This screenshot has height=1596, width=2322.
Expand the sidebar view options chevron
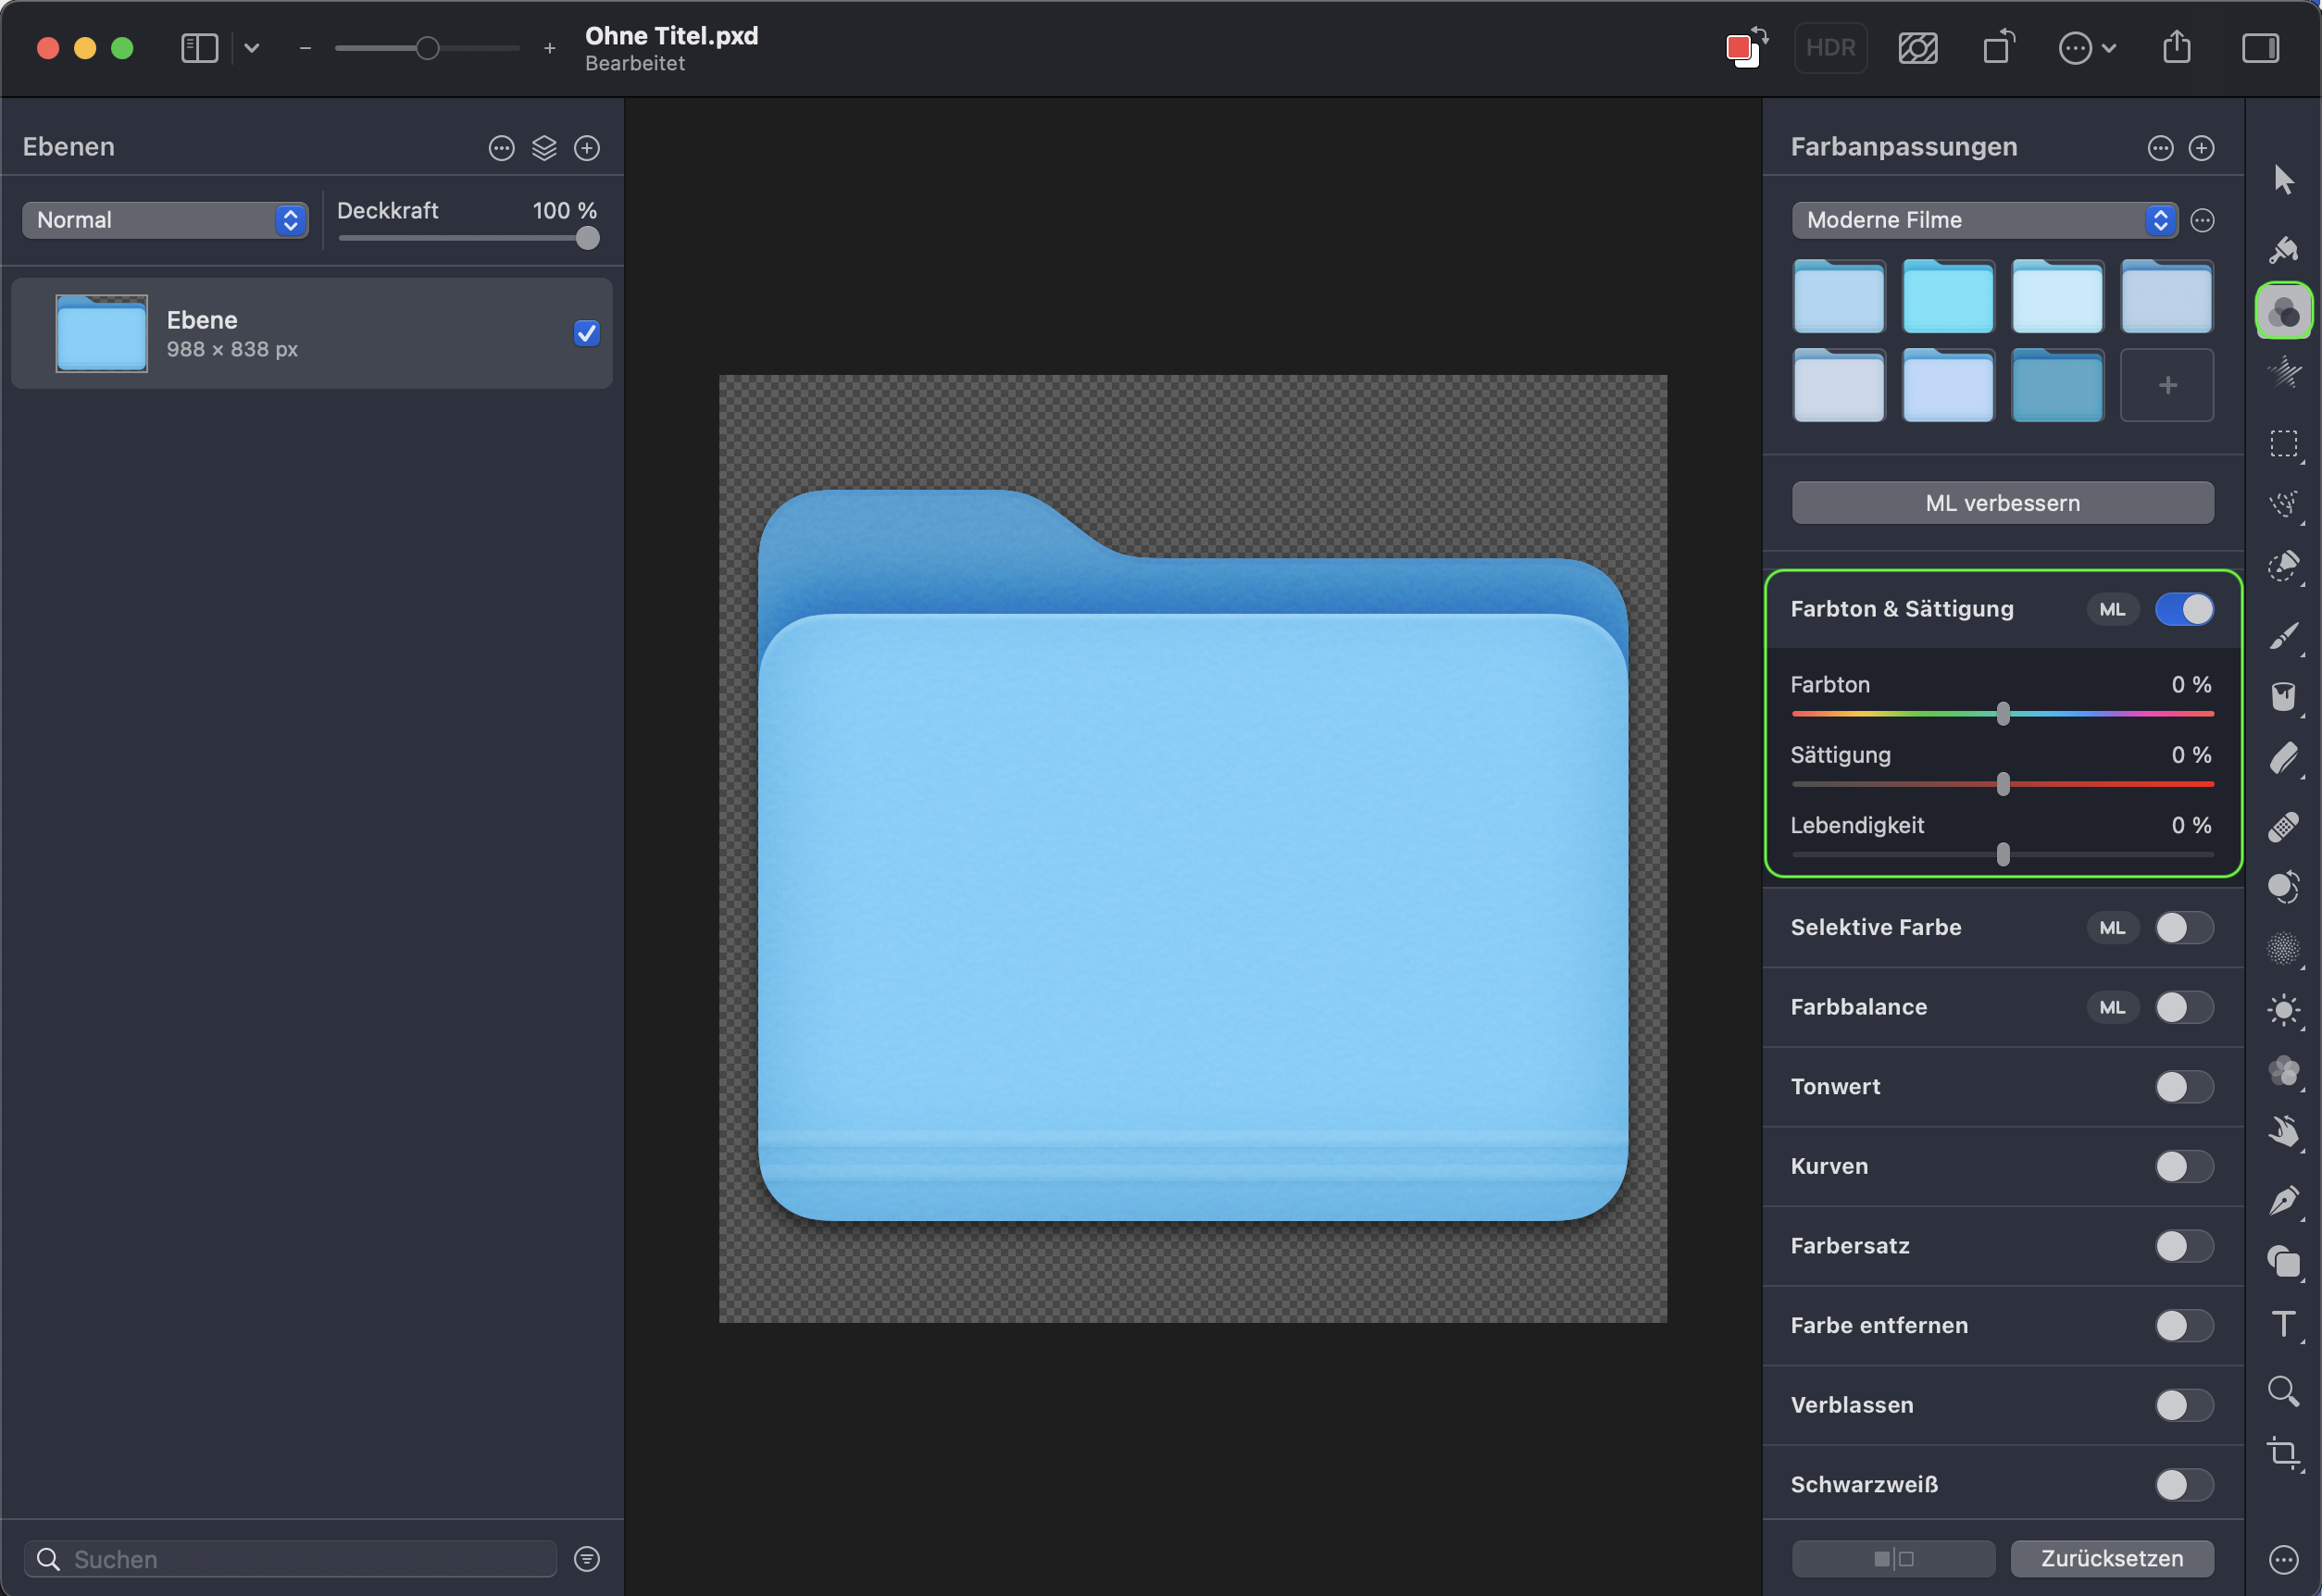[x=252, y=47]
